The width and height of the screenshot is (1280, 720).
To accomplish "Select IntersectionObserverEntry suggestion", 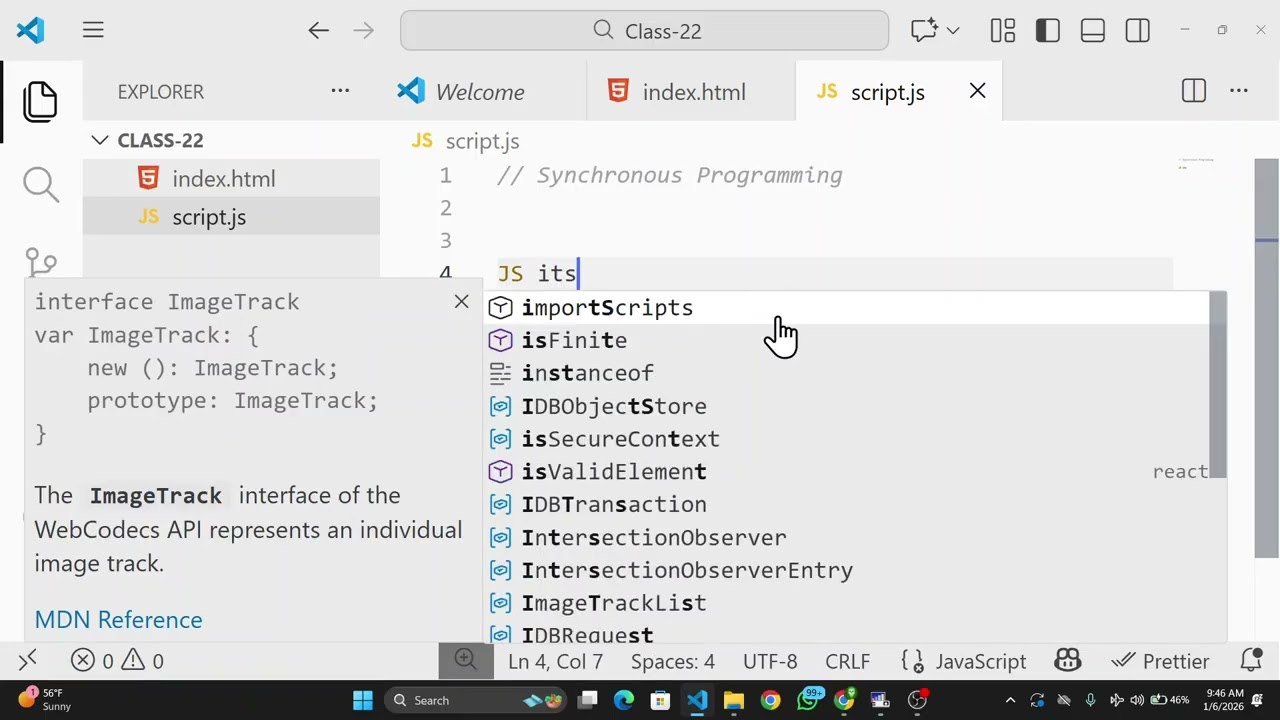I will coord(846,570).
